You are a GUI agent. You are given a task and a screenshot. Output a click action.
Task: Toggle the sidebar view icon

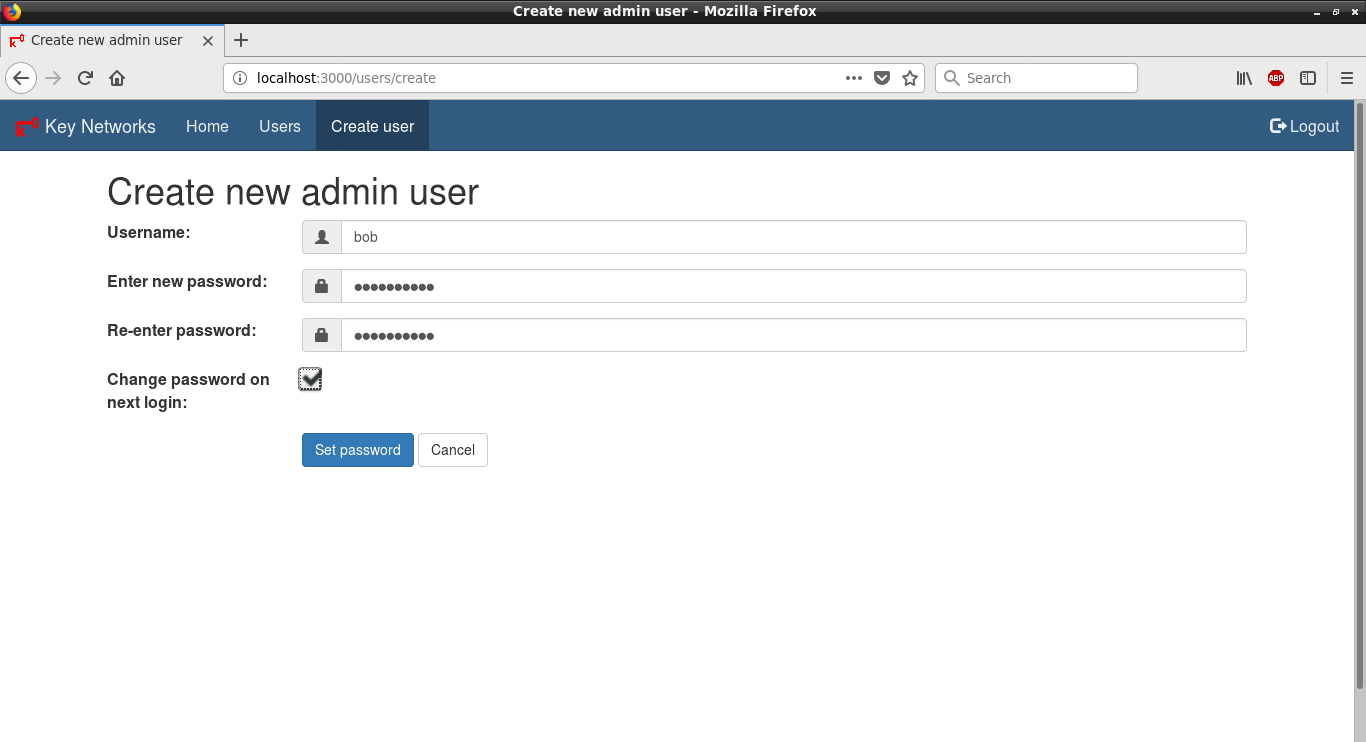tap(1308, 78)
